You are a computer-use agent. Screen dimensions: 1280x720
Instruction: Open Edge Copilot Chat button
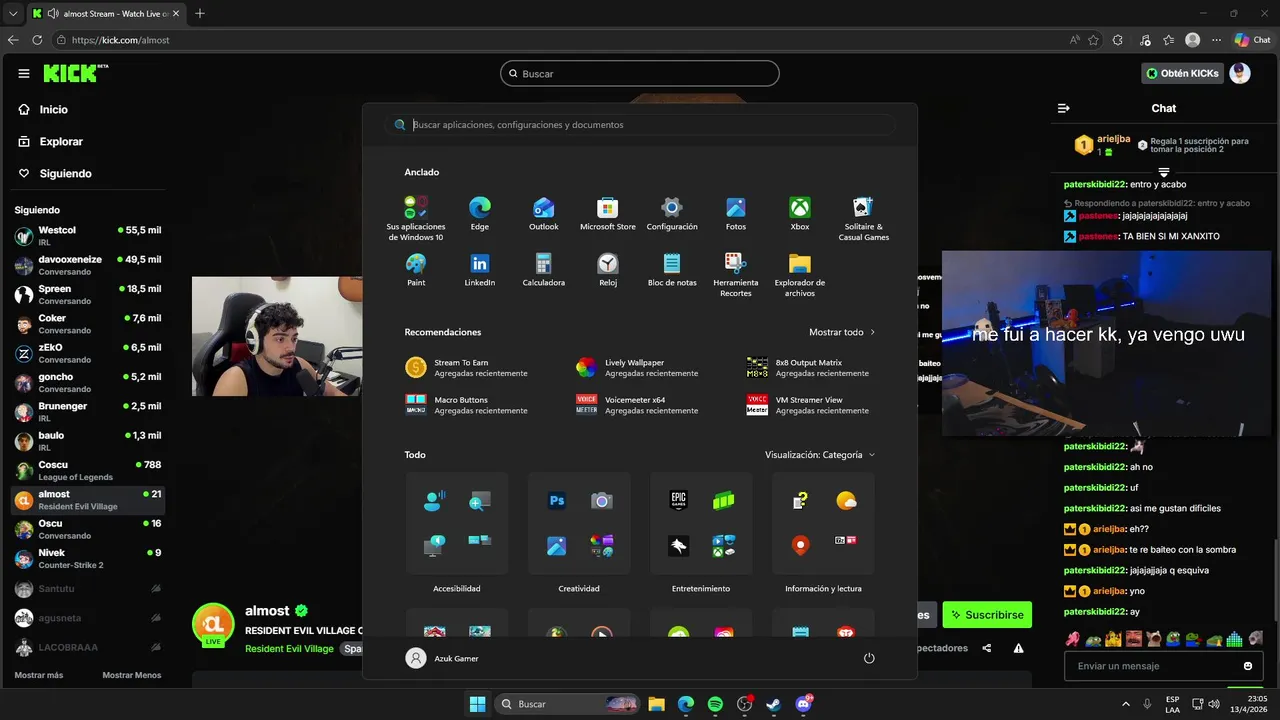pos(1252,40)
